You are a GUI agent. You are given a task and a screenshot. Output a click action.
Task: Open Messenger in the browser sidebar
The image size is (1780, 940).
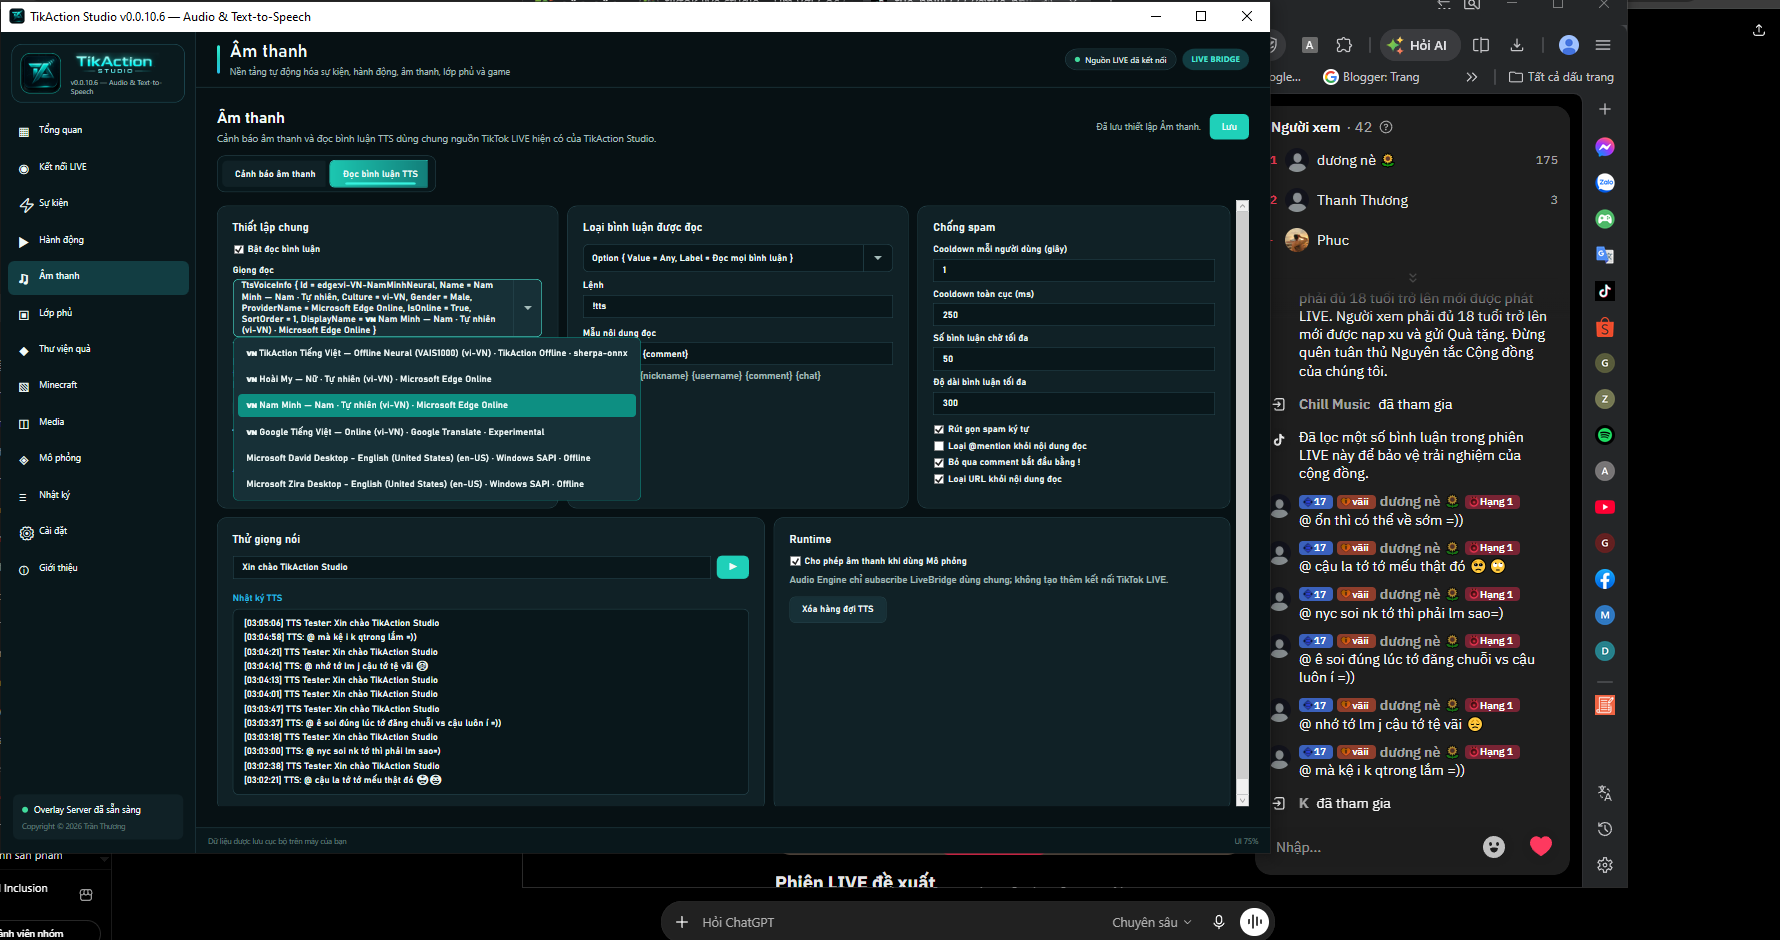pyautogui.click(x=1605, y=147)
